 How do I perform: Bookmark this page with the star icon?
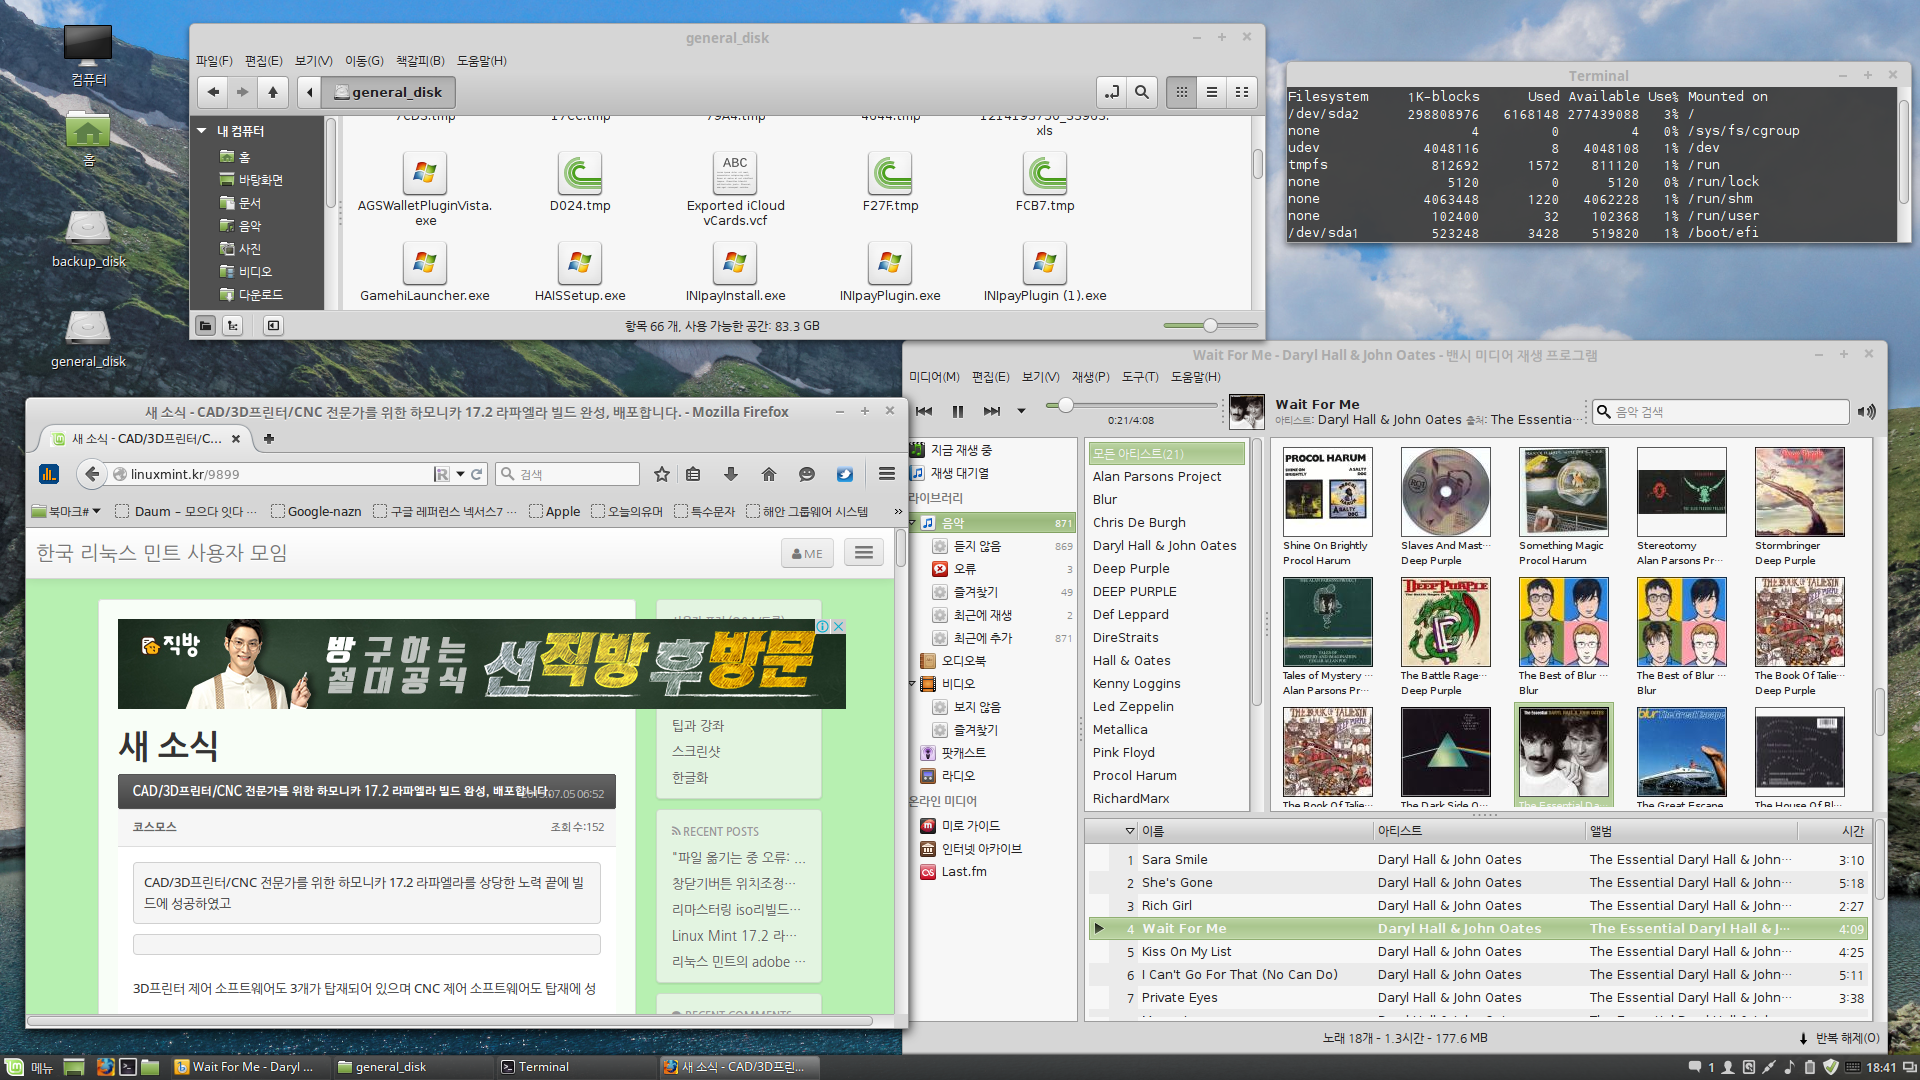coord(661,474)
